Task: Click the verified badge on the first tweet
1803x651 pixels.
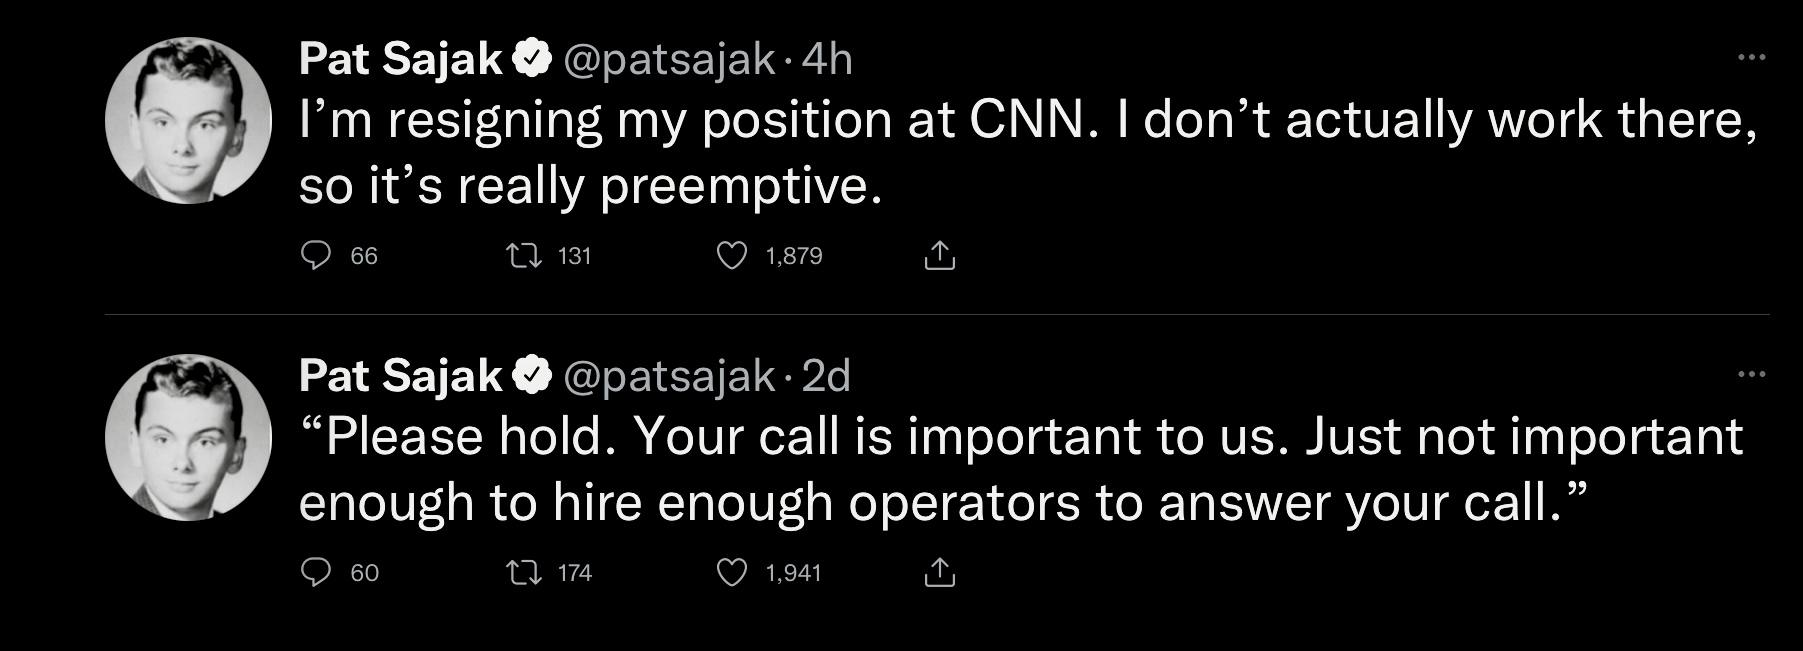Action: pos(532,60)
